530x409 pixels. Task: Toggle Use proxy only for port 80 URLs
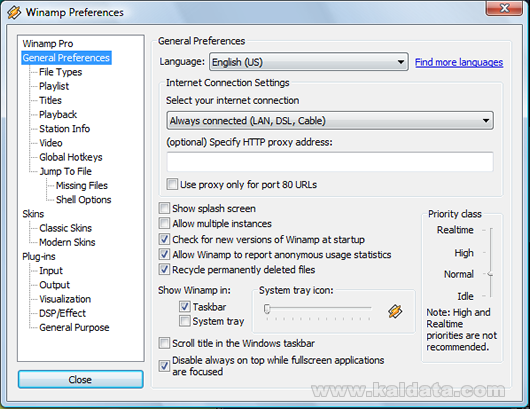(172, 184)
